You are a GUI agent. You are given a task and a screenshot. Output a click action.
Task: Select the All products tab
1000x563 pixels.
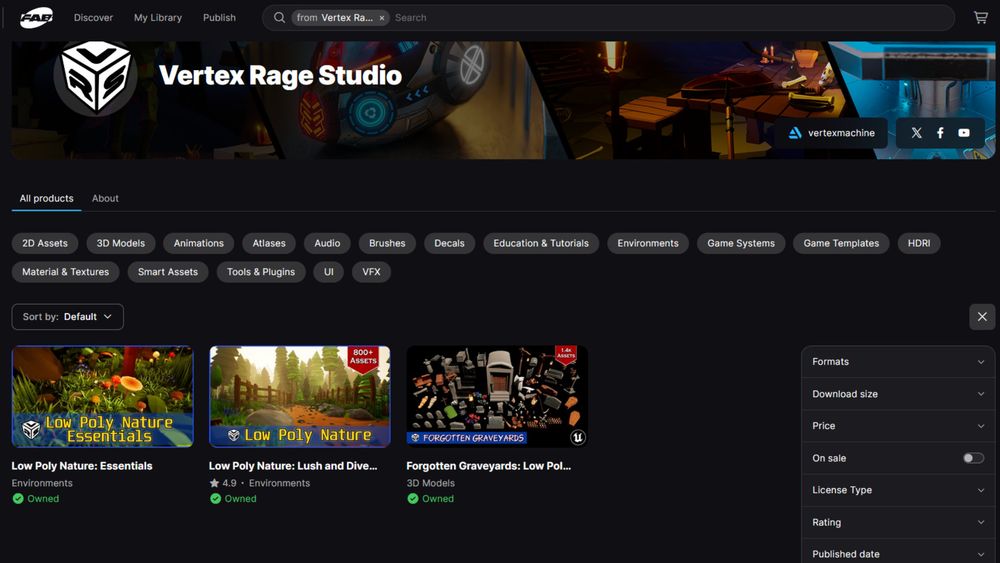47,198
